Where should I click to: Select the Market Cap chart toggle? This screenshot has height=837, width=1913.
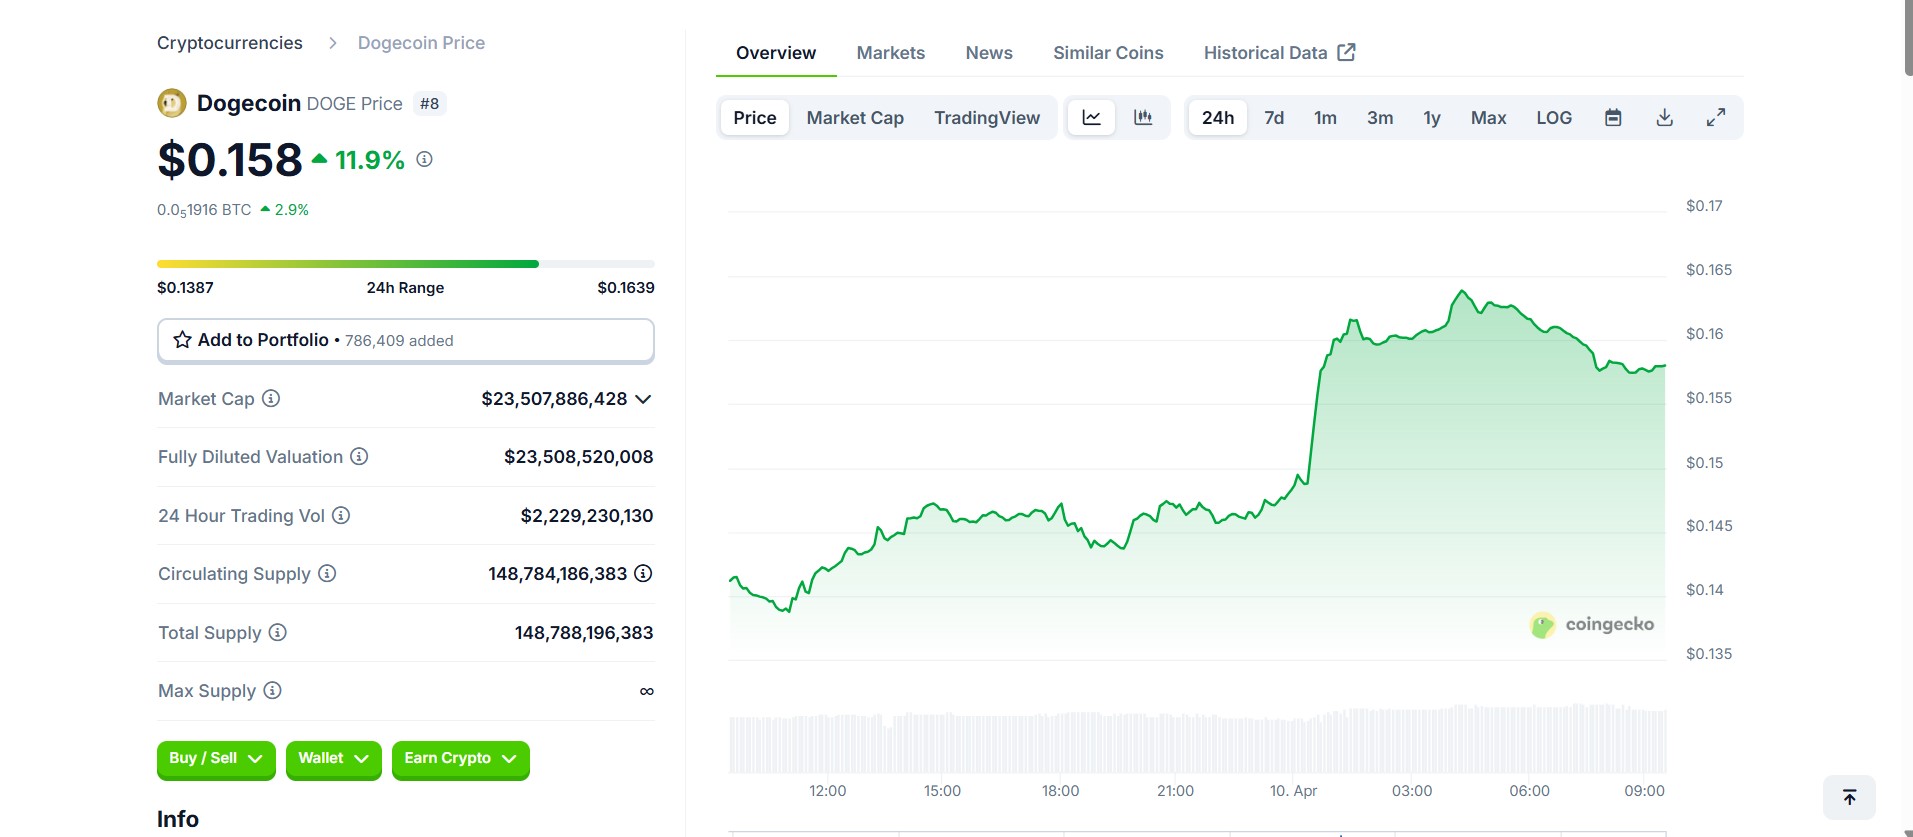(x=855, y=118)
